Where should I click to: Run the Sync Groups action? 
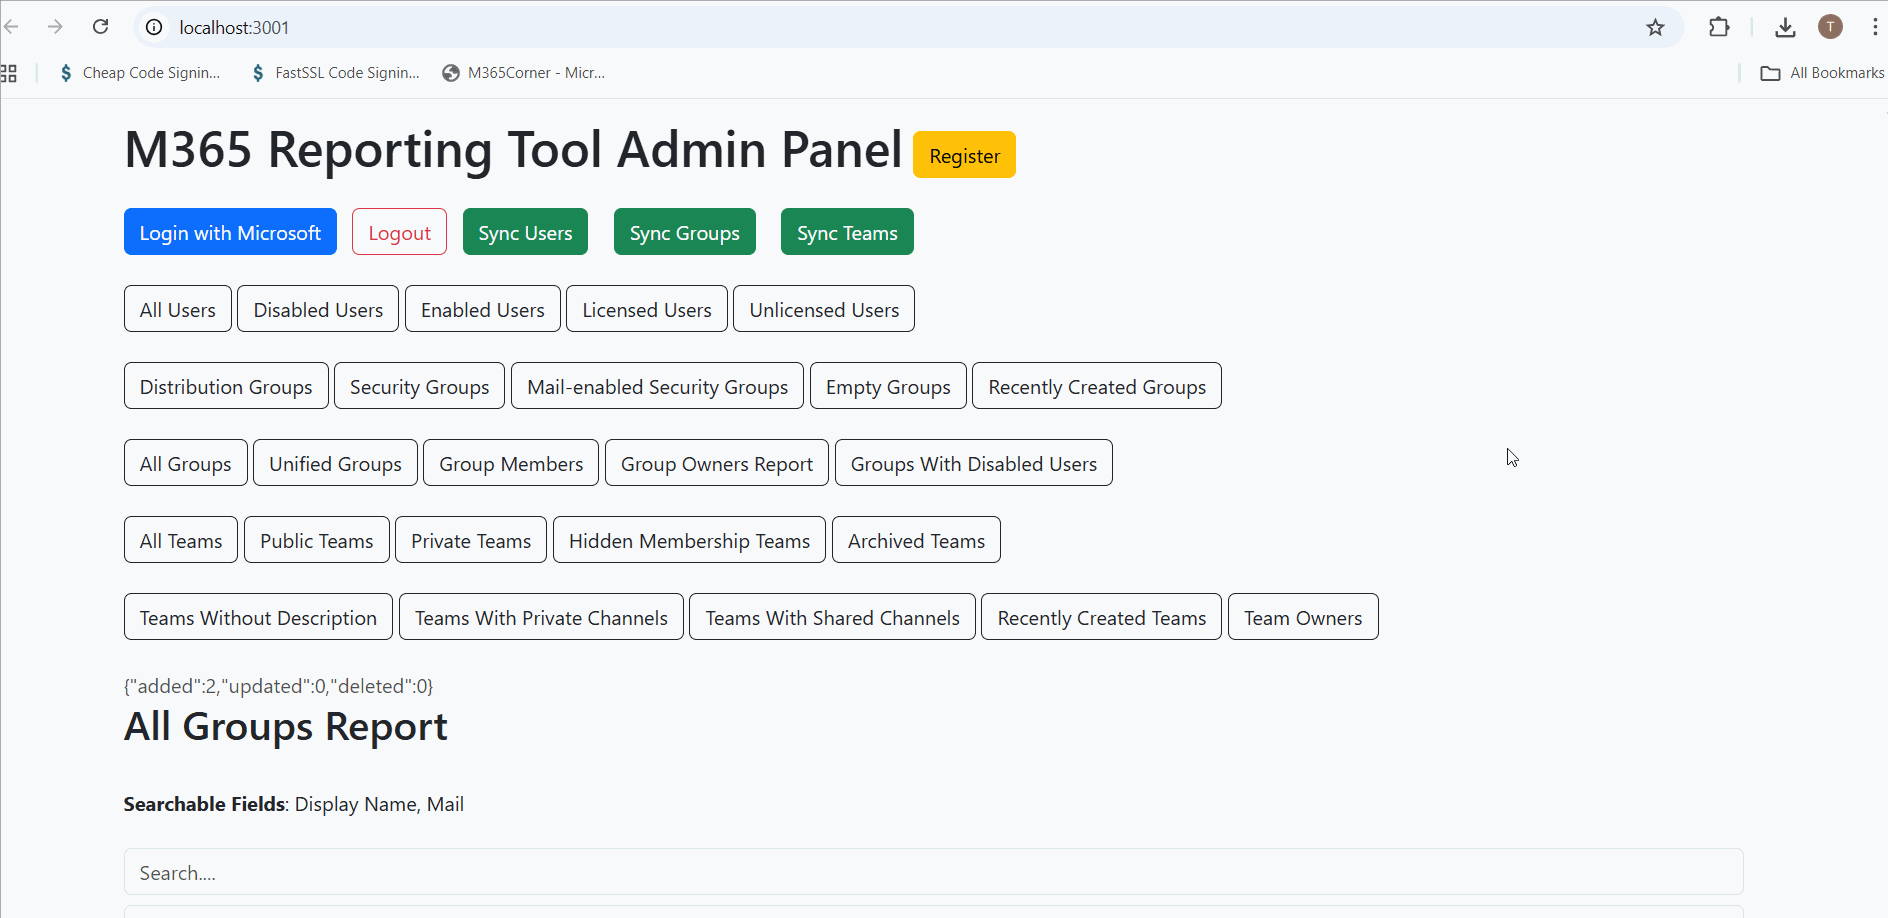point(684,232)
